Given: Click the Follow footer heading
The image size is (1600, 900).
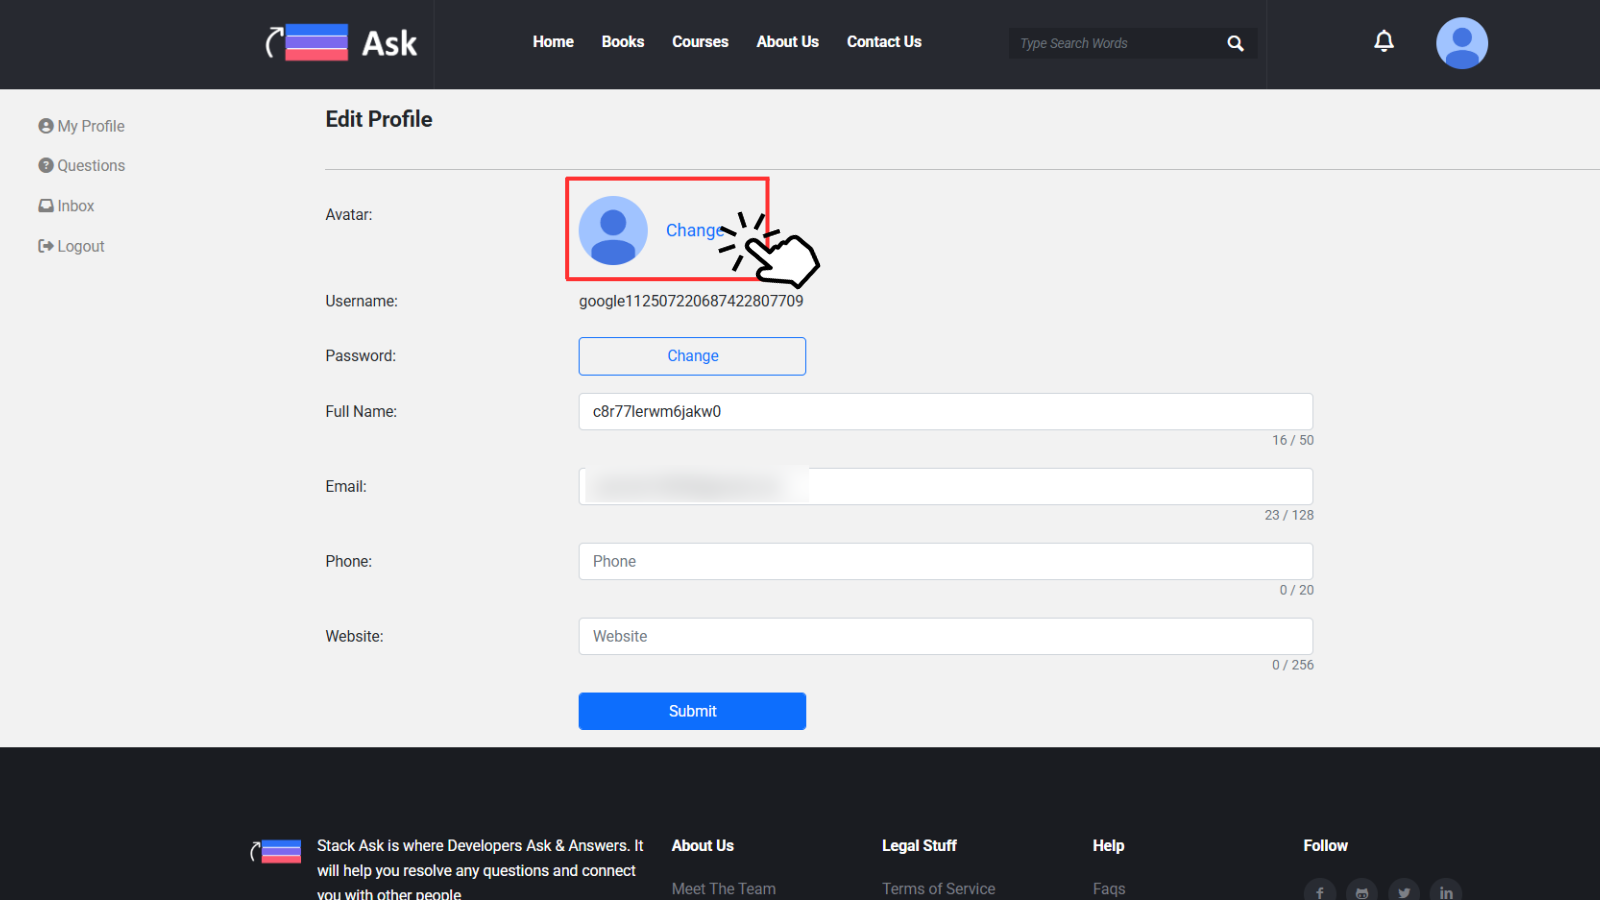Looking at the screenshot, I should tap(1326, 846).
